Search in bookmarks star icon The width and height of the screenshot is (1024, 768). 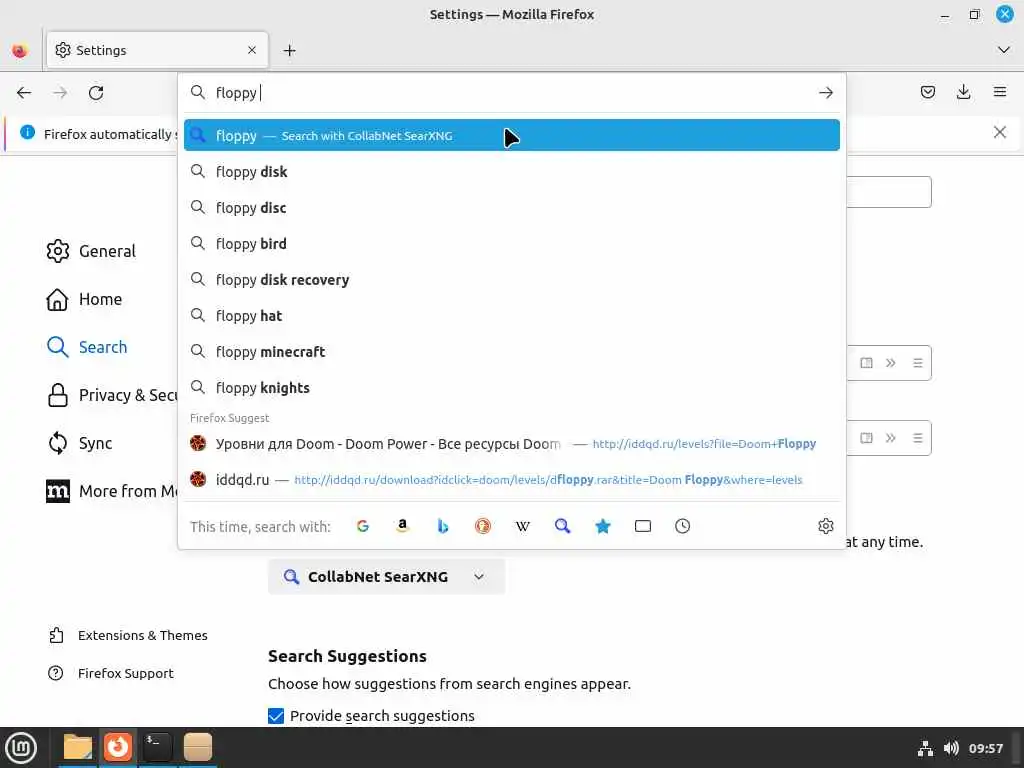[603, 526]
